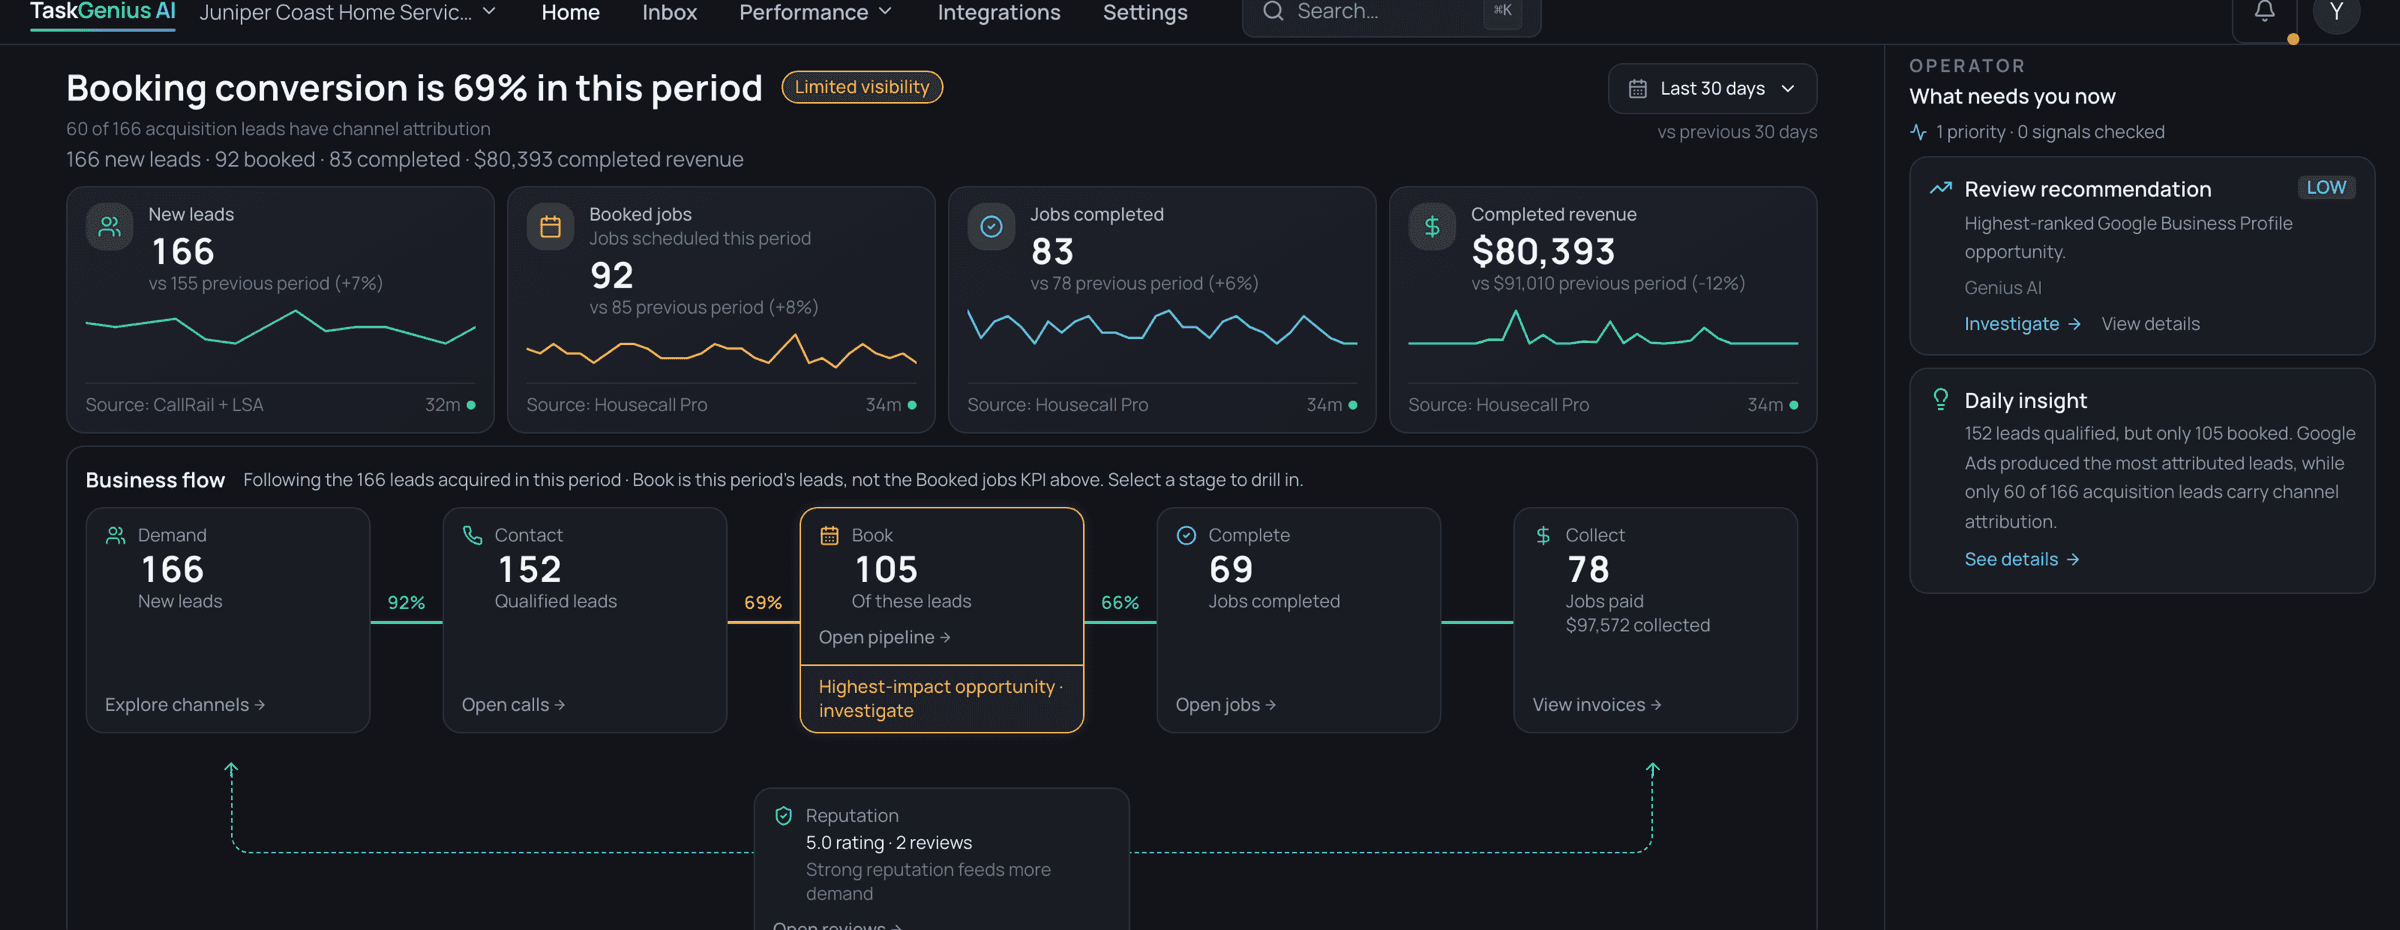
Task: Click the Collect stage dollar icon
Action: pyautogui.click(x=1543, y=536)
